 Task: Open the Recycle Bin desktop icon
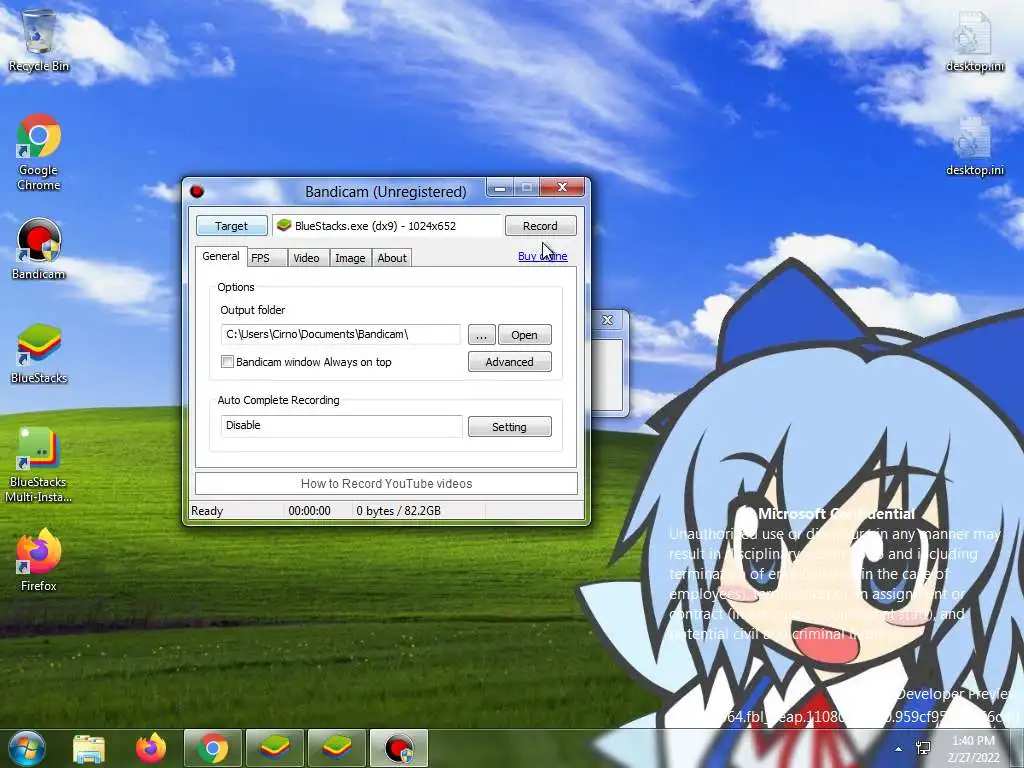point(39,40)
